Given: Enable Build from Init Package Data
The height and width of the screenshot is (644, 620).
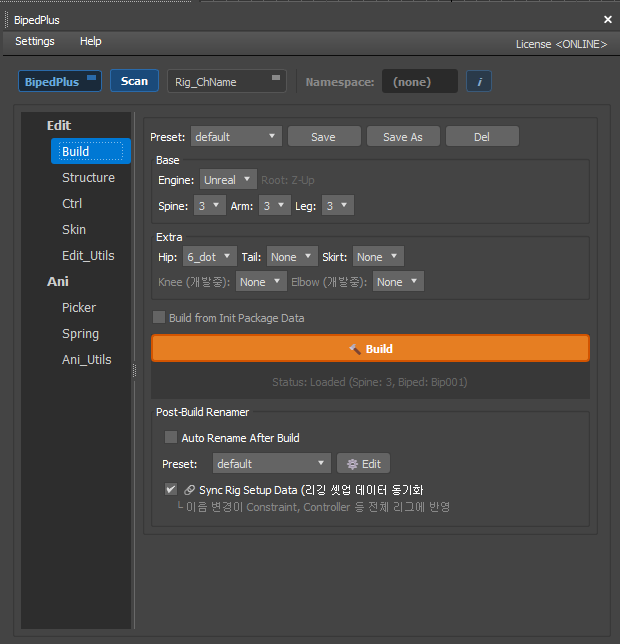Looking at the screenshot, I should [x=159, y=318].
